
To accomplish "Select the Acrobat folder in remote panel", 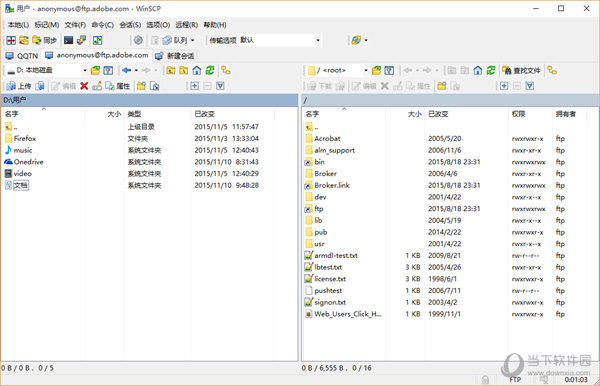I will click(x=327, y=138).
